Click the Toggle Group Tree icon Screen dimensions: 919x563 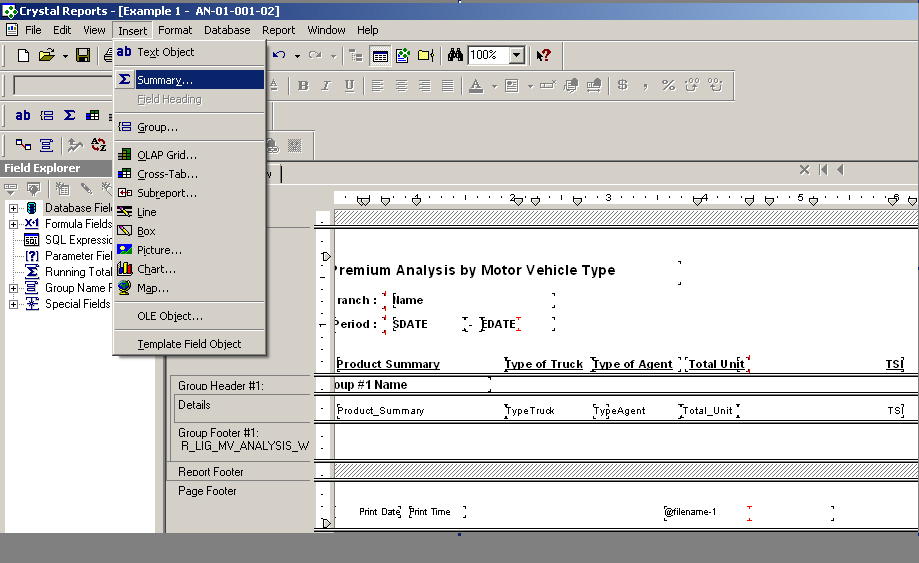pyautogui.click(x=356, y=56)
